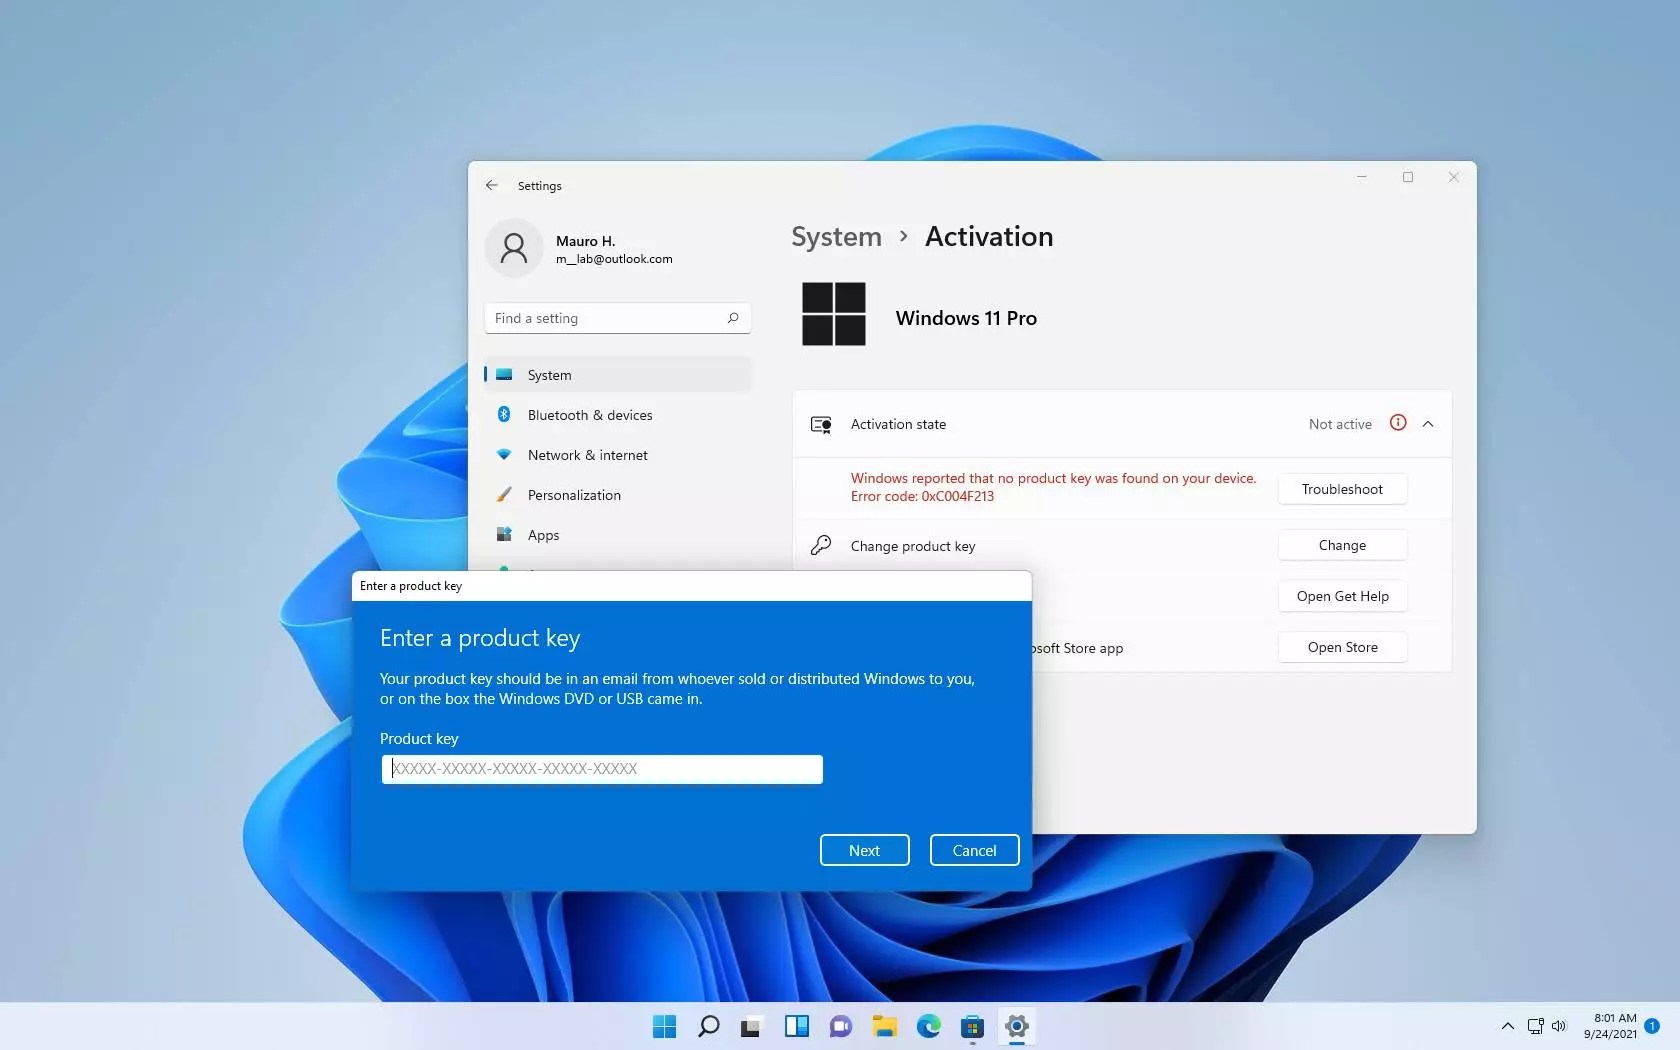Click the Product key input field
This screenshot has height=1050, width=1680.
(x=600, y=769)
